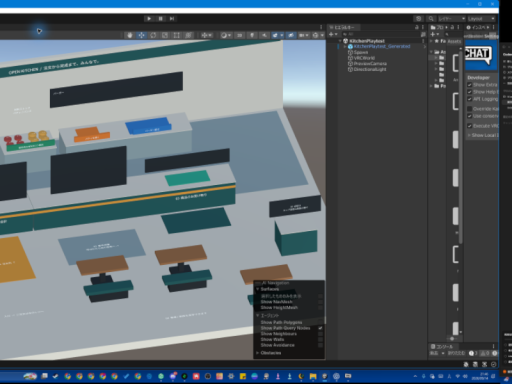This screenshot has height=384, width=512.
Task: Collapse the KitchenPlaytest scene in Hierarchy
Action: pos(340,41)
